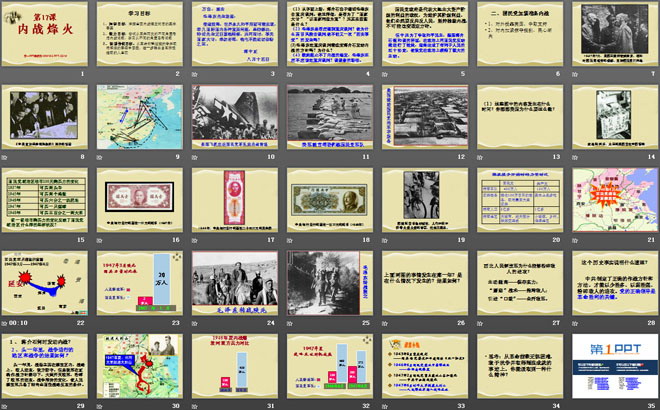The image size is (660, 410).
Task: Select slide 3 blue text letter thumbnail
Action: [235, 34]
